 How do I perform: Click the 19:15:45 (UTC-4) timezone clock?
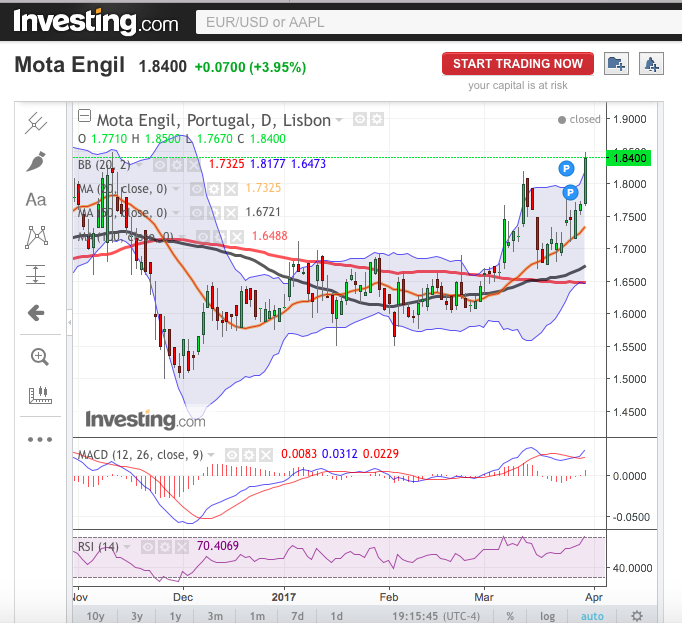click(436, 616)
